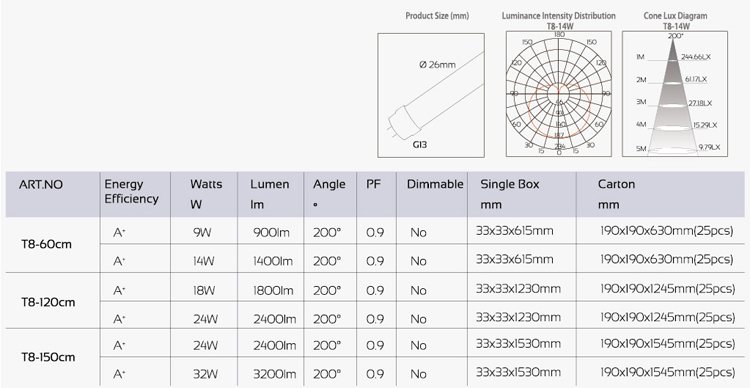Select the T8-60cm row label
This screenshot has height=388, width=750.
[46, 244]
